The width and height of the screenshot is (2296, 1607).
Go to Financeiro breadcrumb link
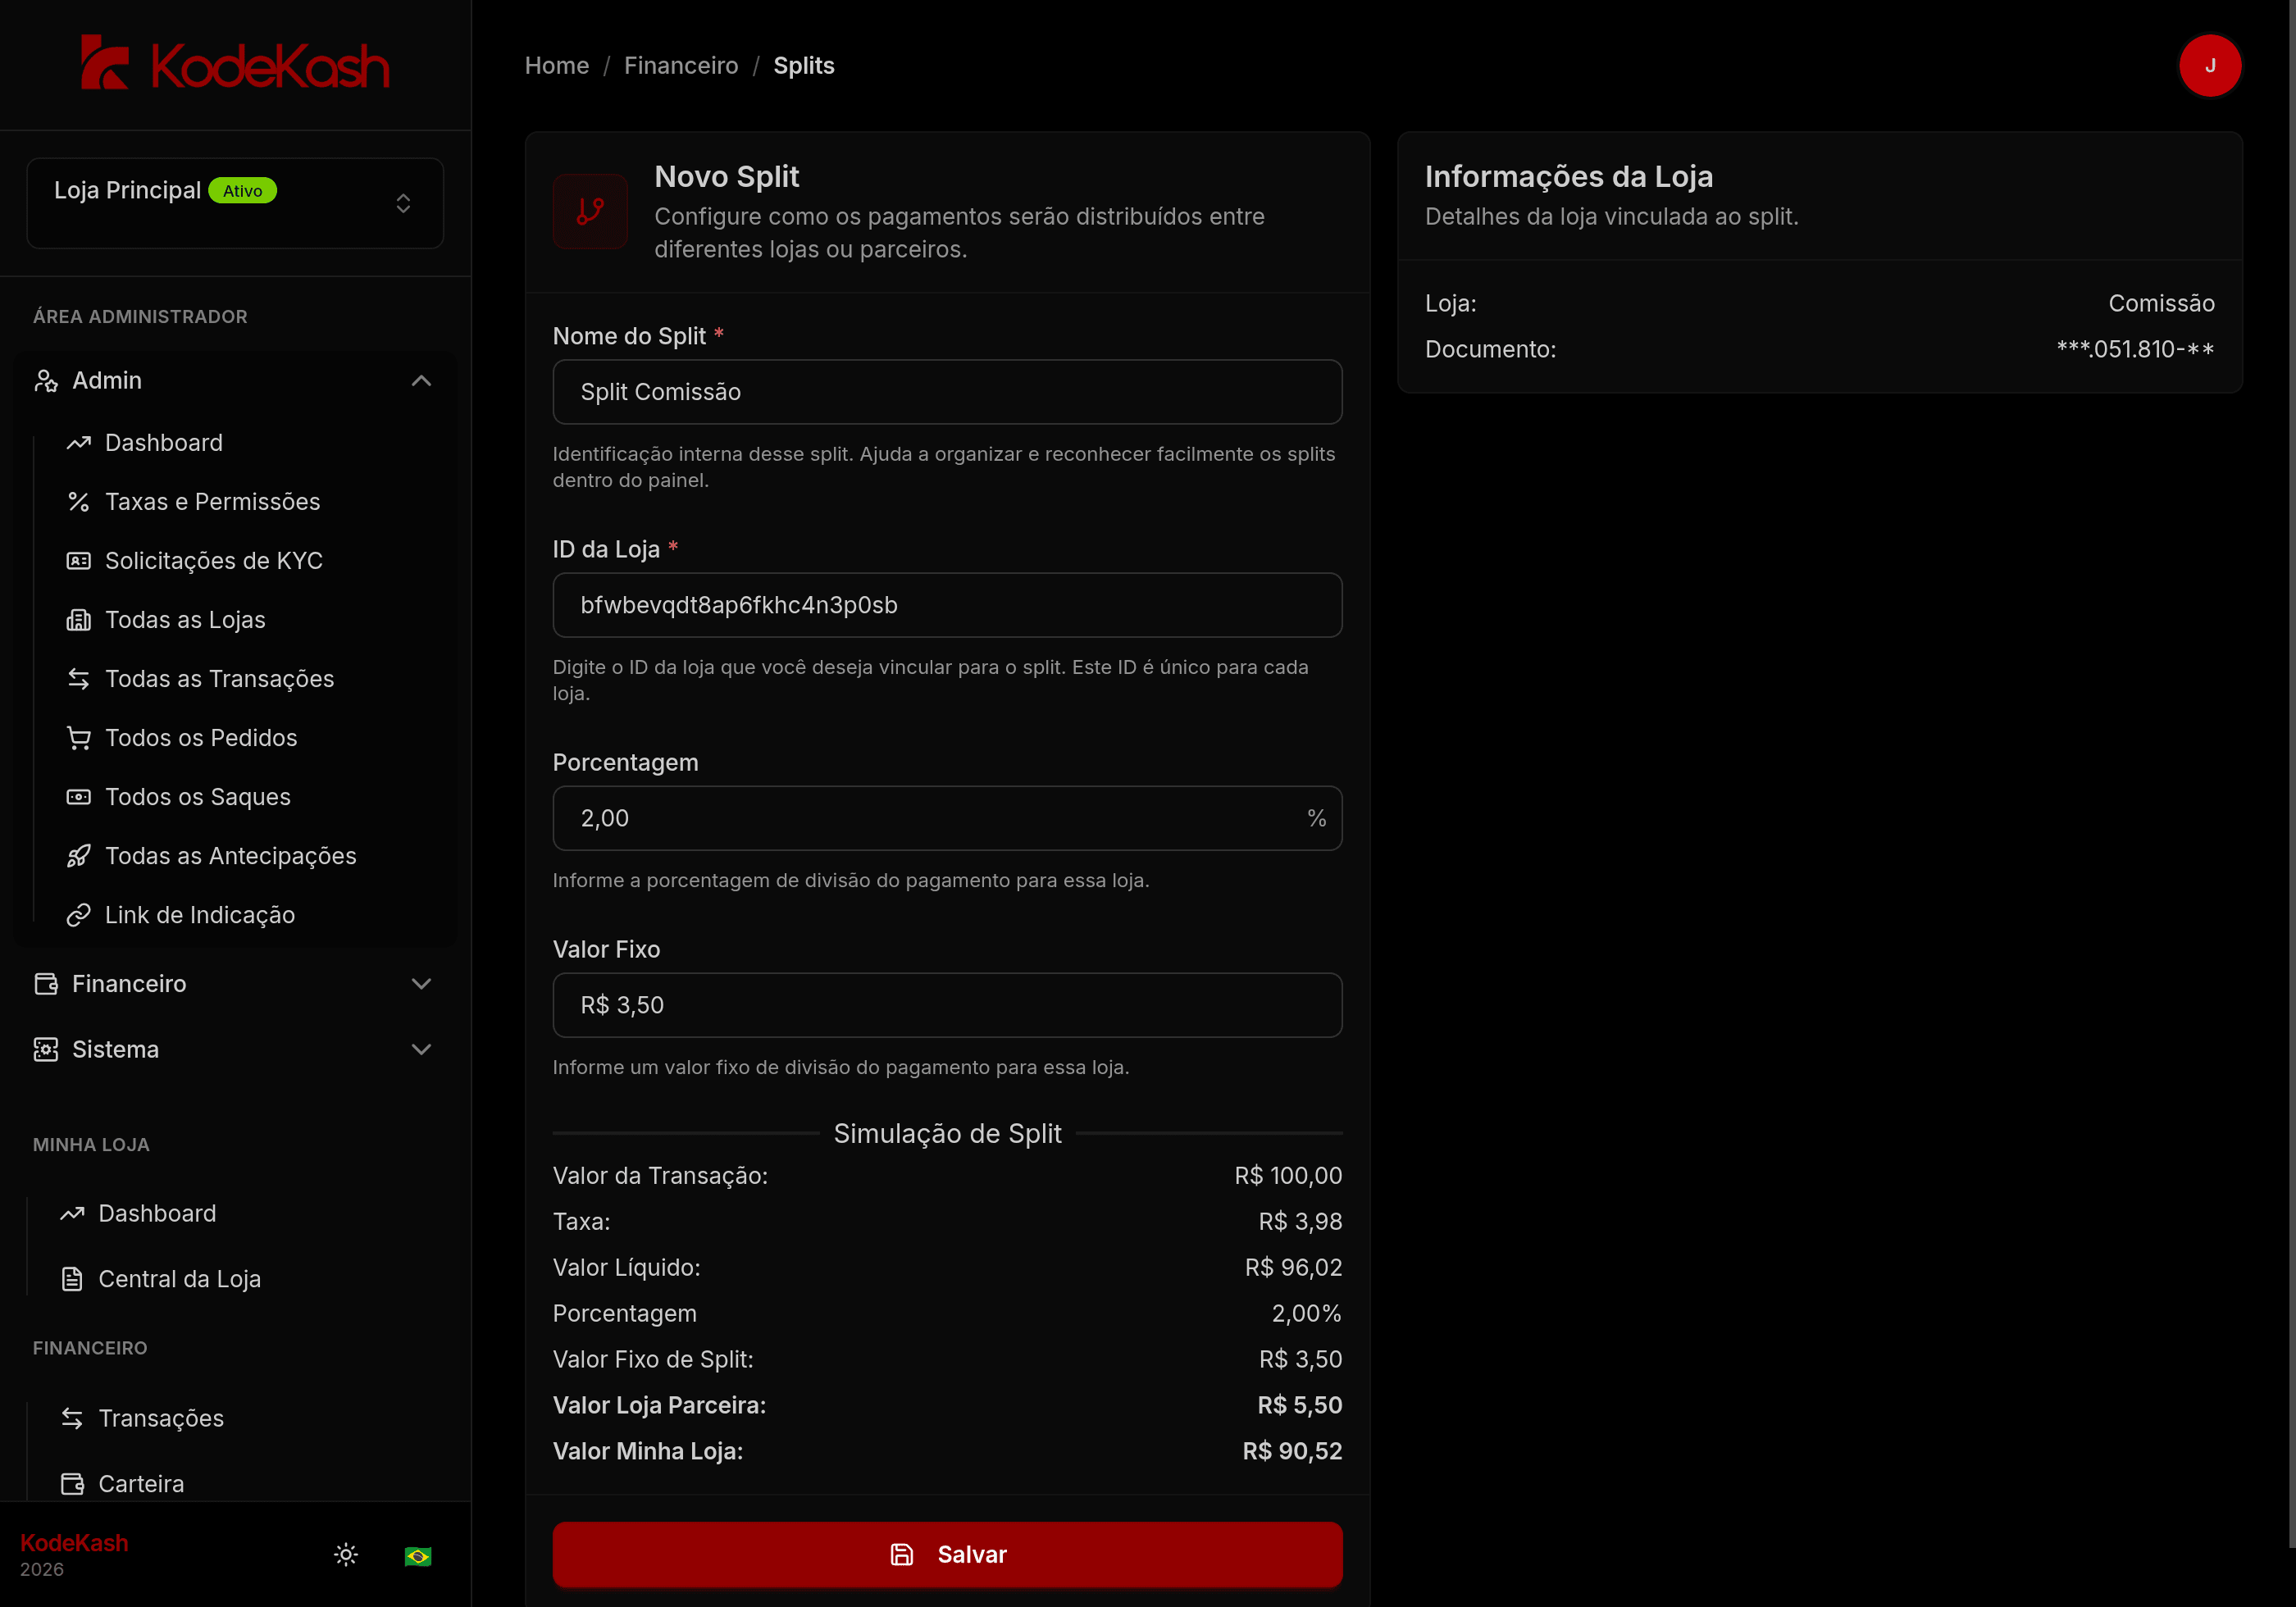click(681, 66)
